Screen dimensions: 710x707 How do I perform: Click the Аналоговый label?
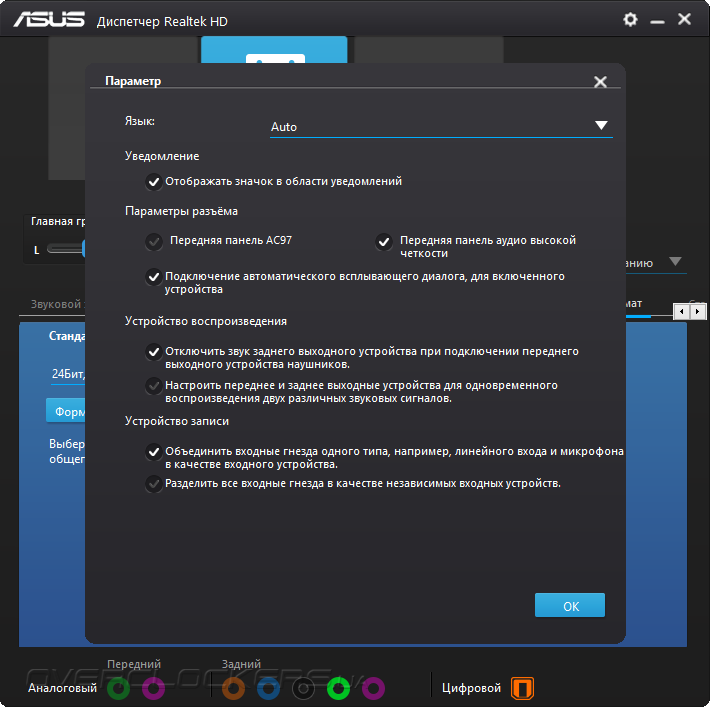[x=62, y=688]
